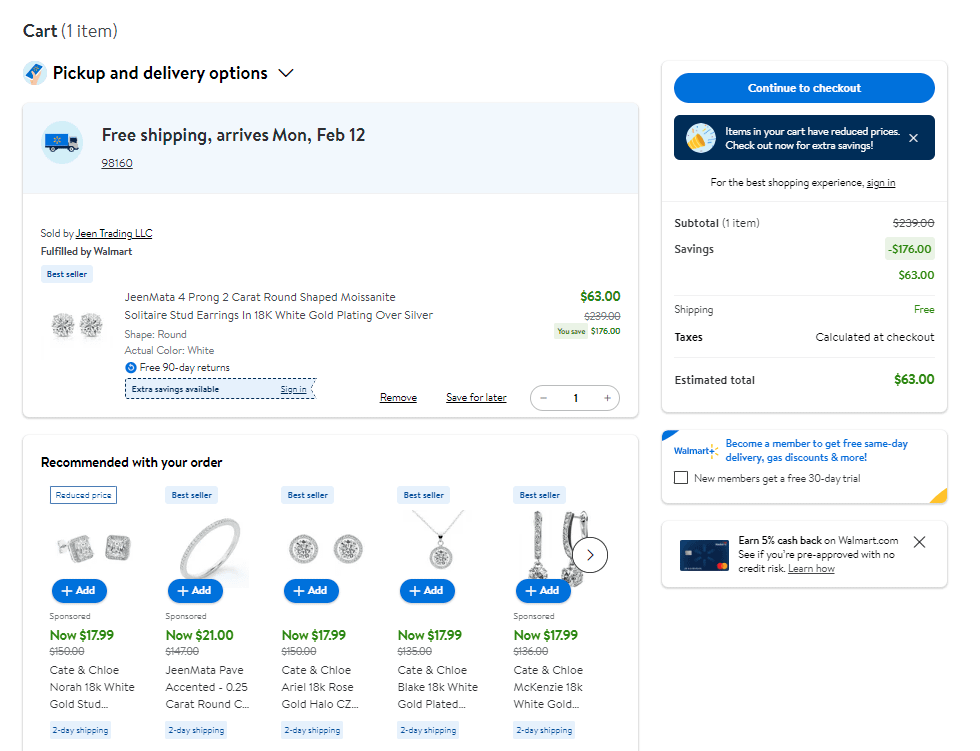Remove the moissanite earrings from cart
980x751 pixels.
coord(398,397)
